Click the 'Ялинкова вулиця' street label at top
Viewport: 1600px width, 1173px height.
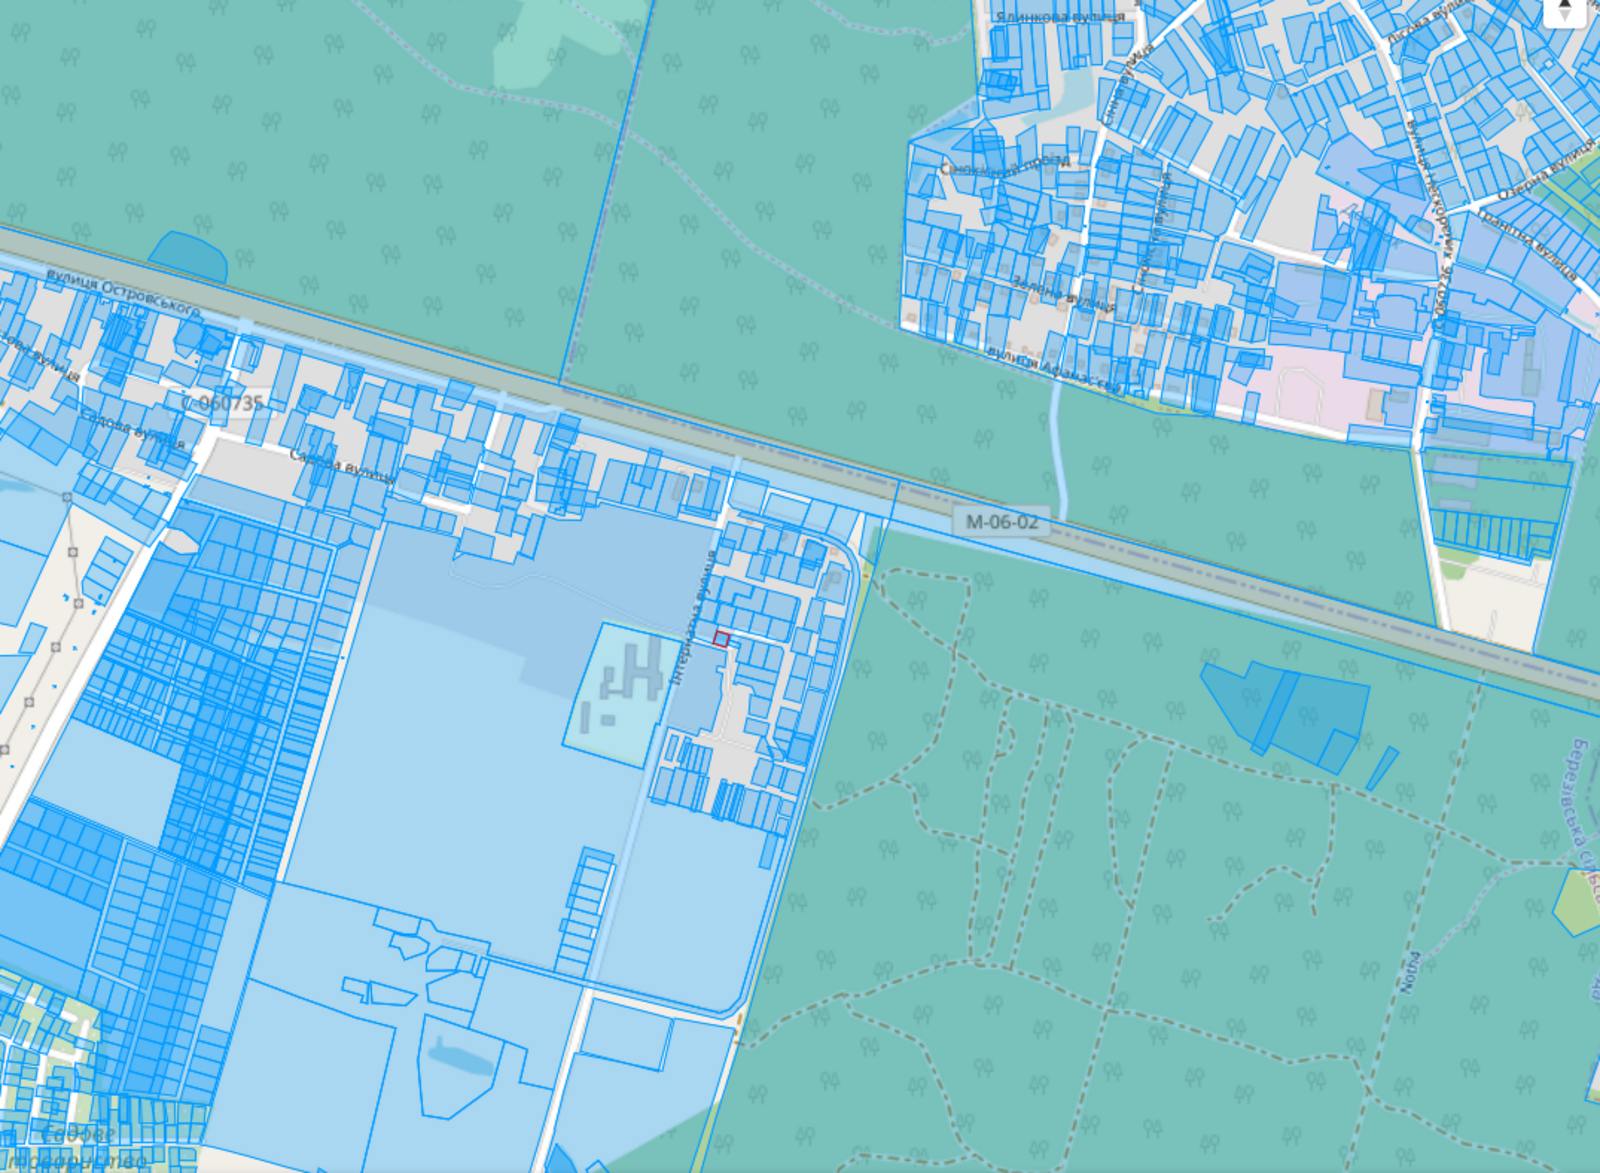(1059, 17)
